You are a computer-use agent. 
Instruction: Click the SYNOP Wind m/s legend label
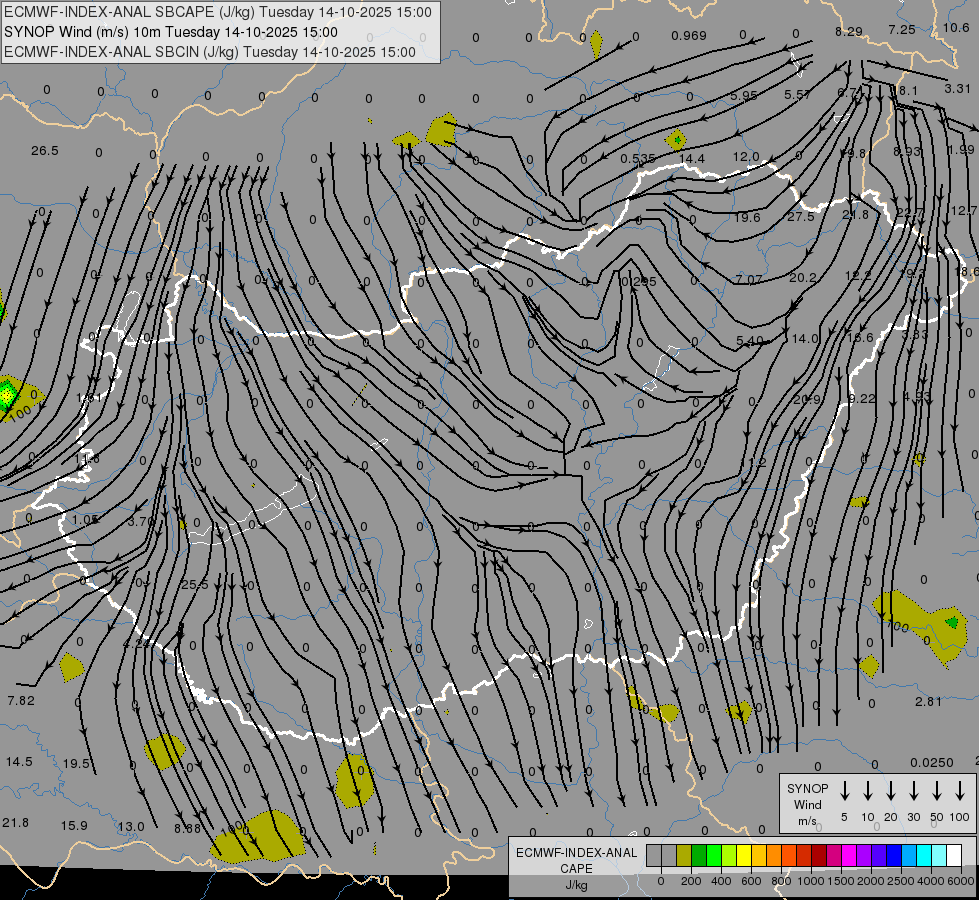[x=807, y=804]
